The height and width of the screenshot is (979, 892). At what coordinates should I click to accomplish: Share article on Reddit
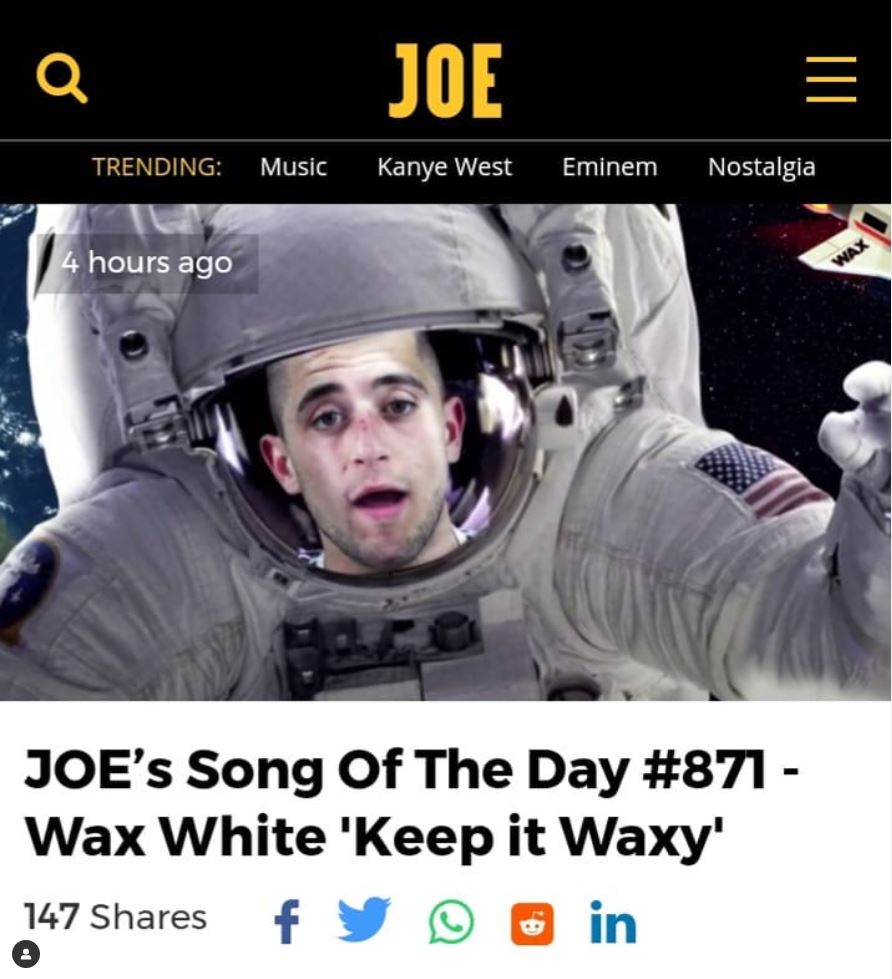[532, 923]
